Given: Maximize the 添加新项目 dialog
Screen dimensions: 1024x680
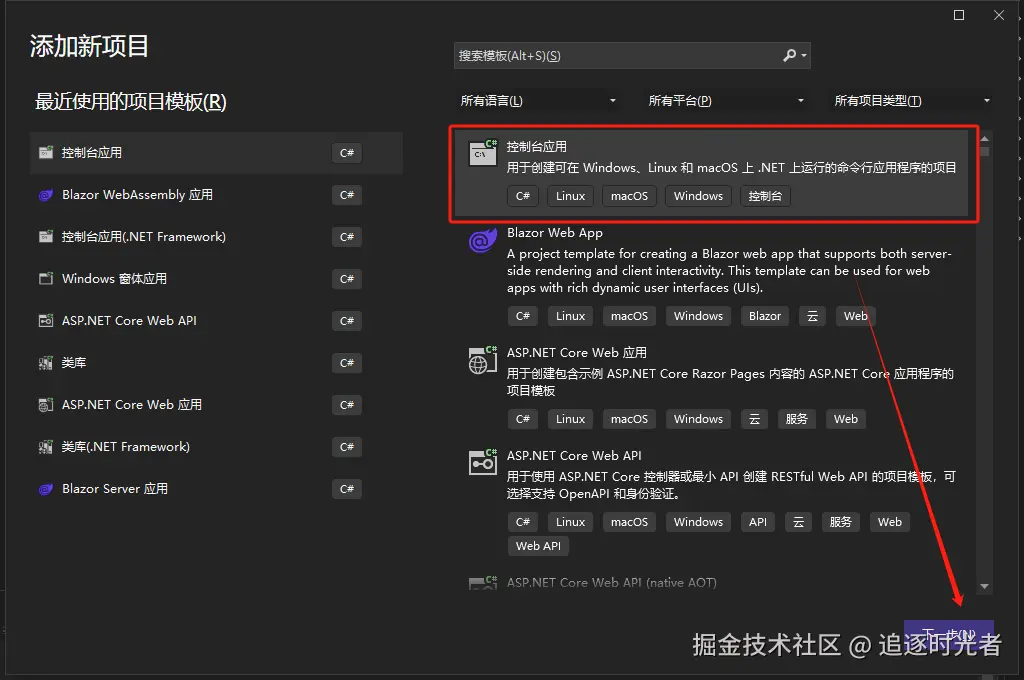Looking at the screenshot, I should [959, 15].
